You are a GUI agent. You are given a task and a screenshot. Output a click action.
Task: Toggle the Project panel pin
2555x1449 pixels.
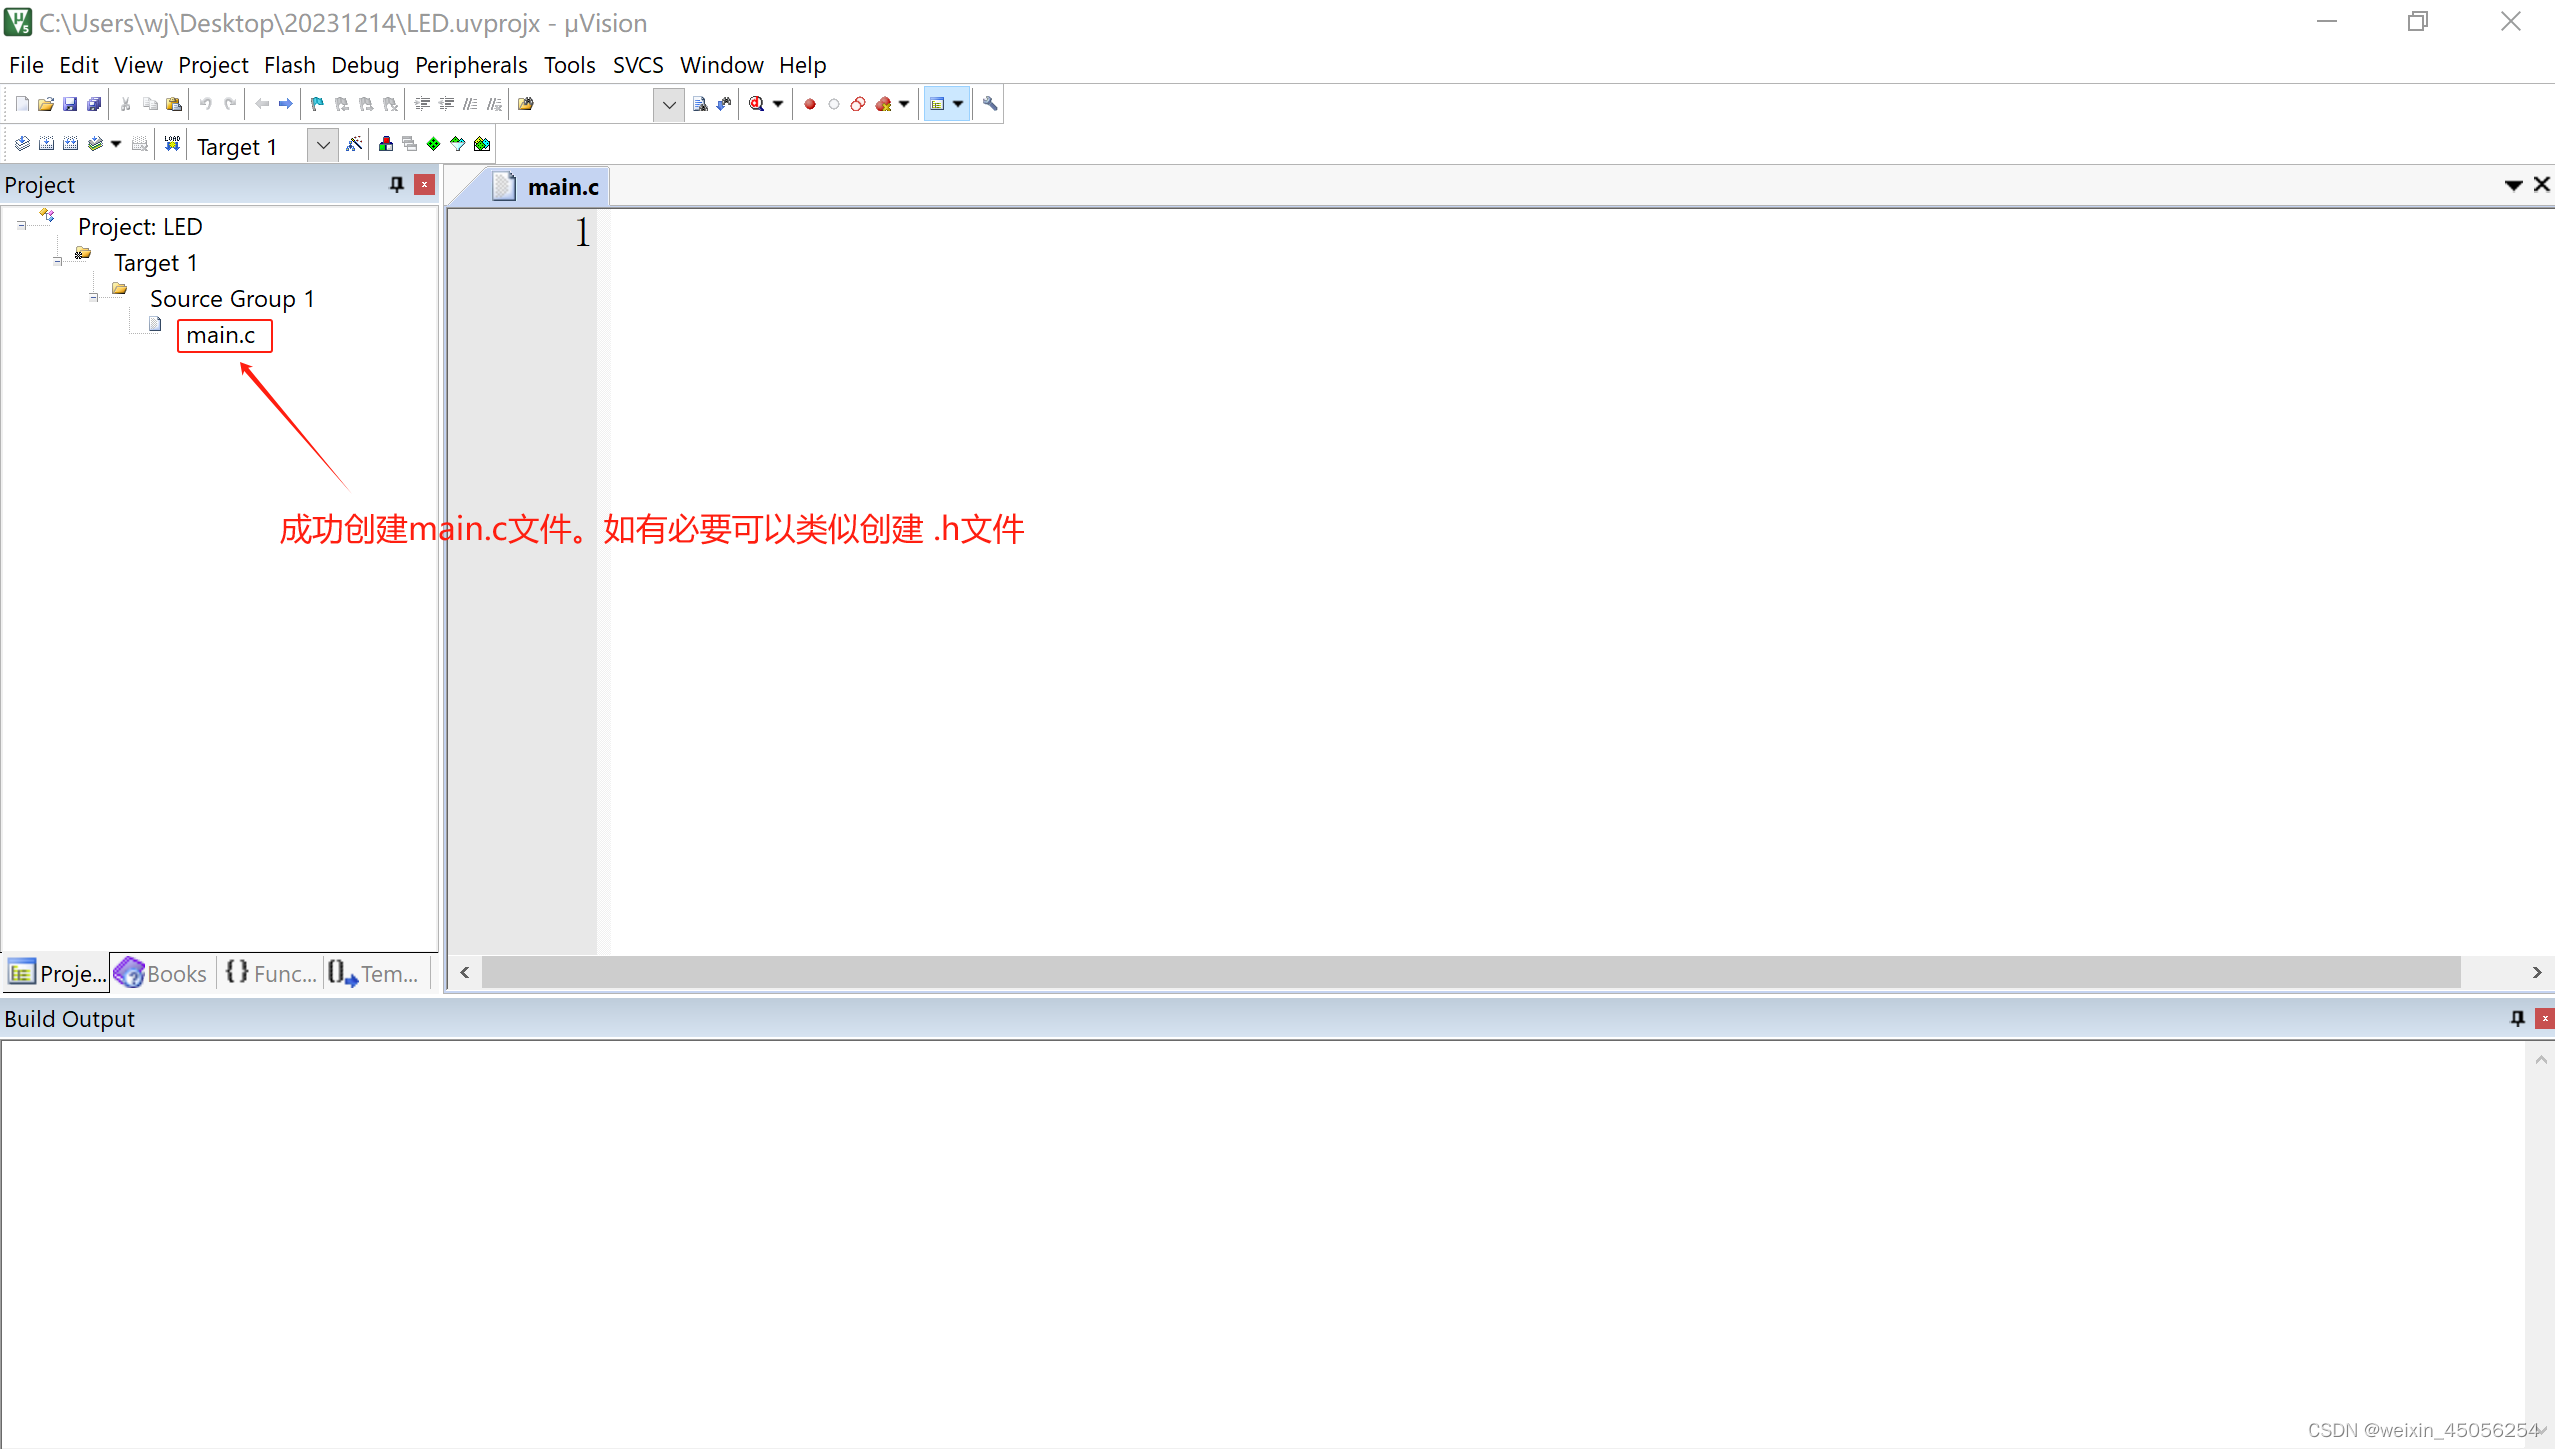[x=397, y=184]
